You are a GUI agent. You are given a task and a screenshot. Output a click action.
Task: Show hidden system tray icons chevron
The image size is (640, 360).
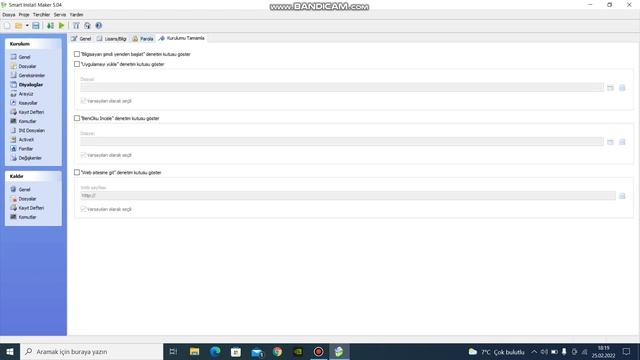coord(534,351)
